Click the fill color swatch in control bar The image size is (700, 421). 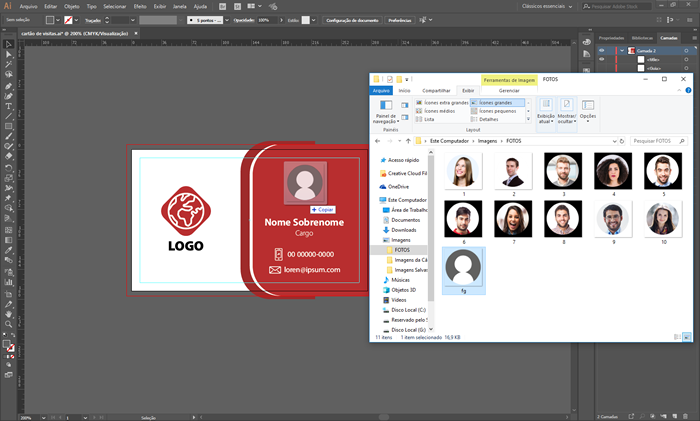50,20
